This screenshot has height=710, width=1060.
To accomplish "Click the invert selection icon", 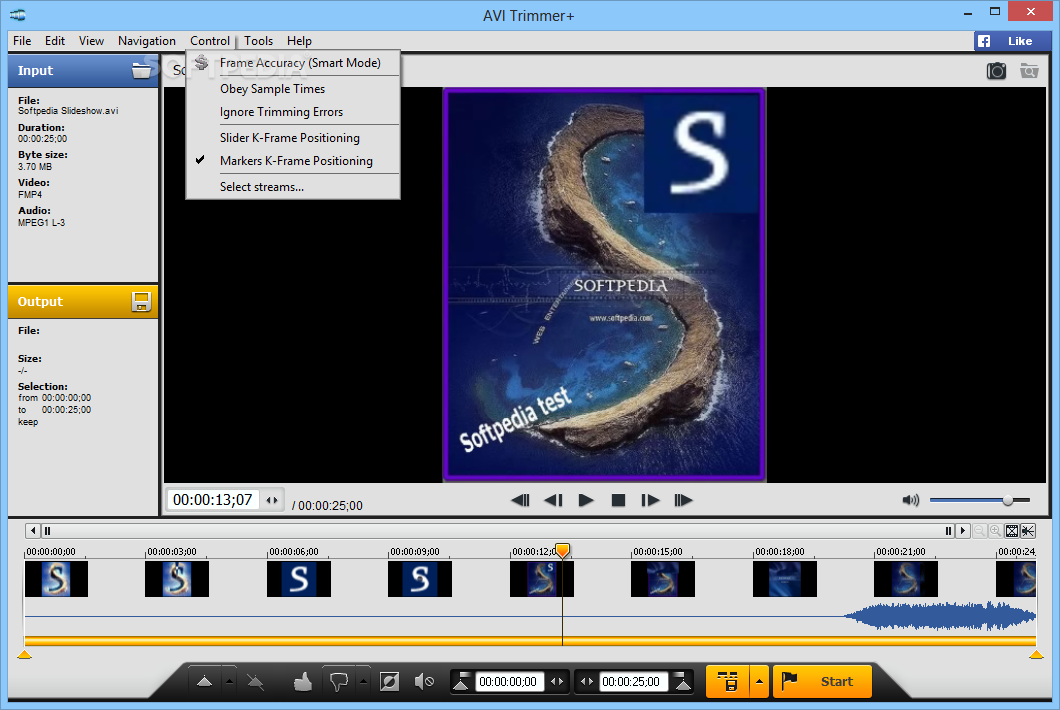I will (389, 682).
